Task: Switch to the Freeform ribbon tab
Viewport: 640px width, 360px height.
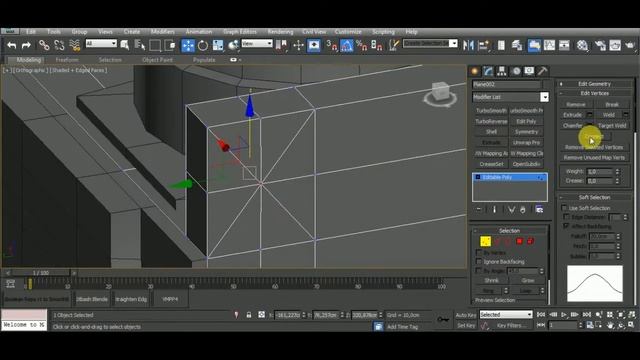Action: [67, 60]
